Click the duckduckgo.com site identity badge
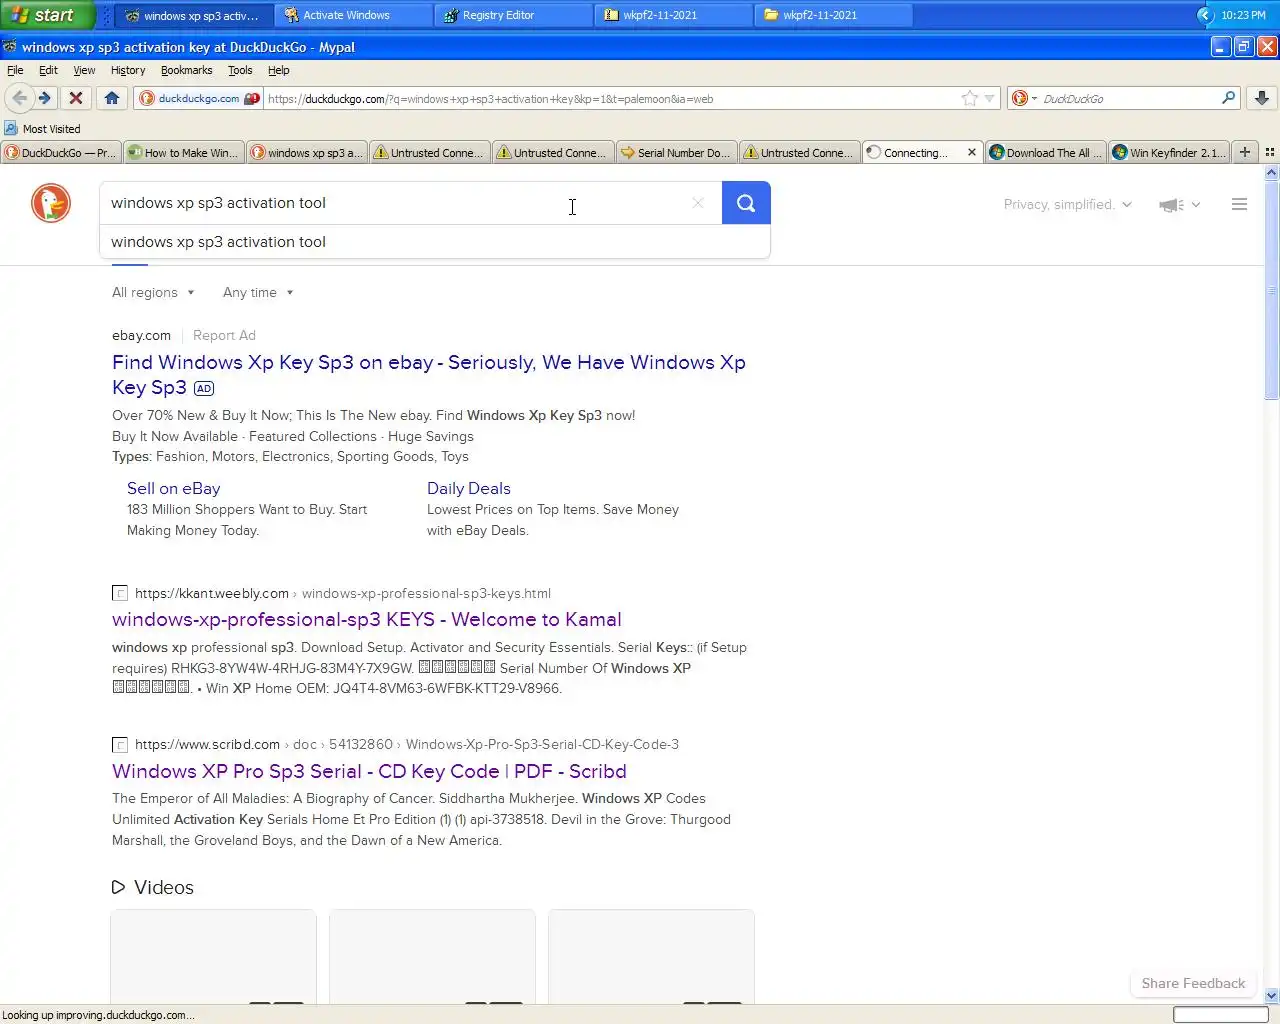 199,98
